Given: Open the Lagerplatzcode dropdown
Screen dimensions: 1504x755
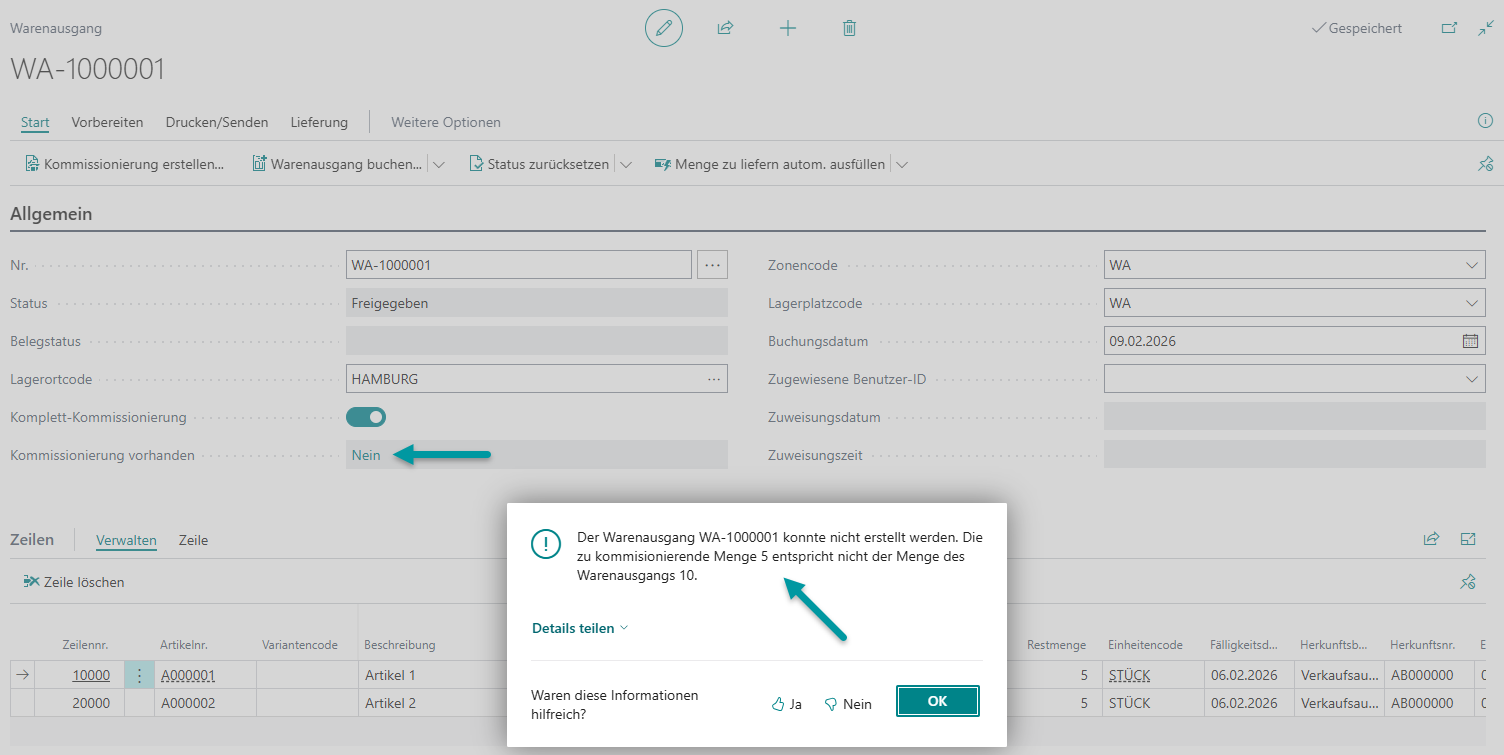Looking at the screenshot, I should (x=1471, y=303).
